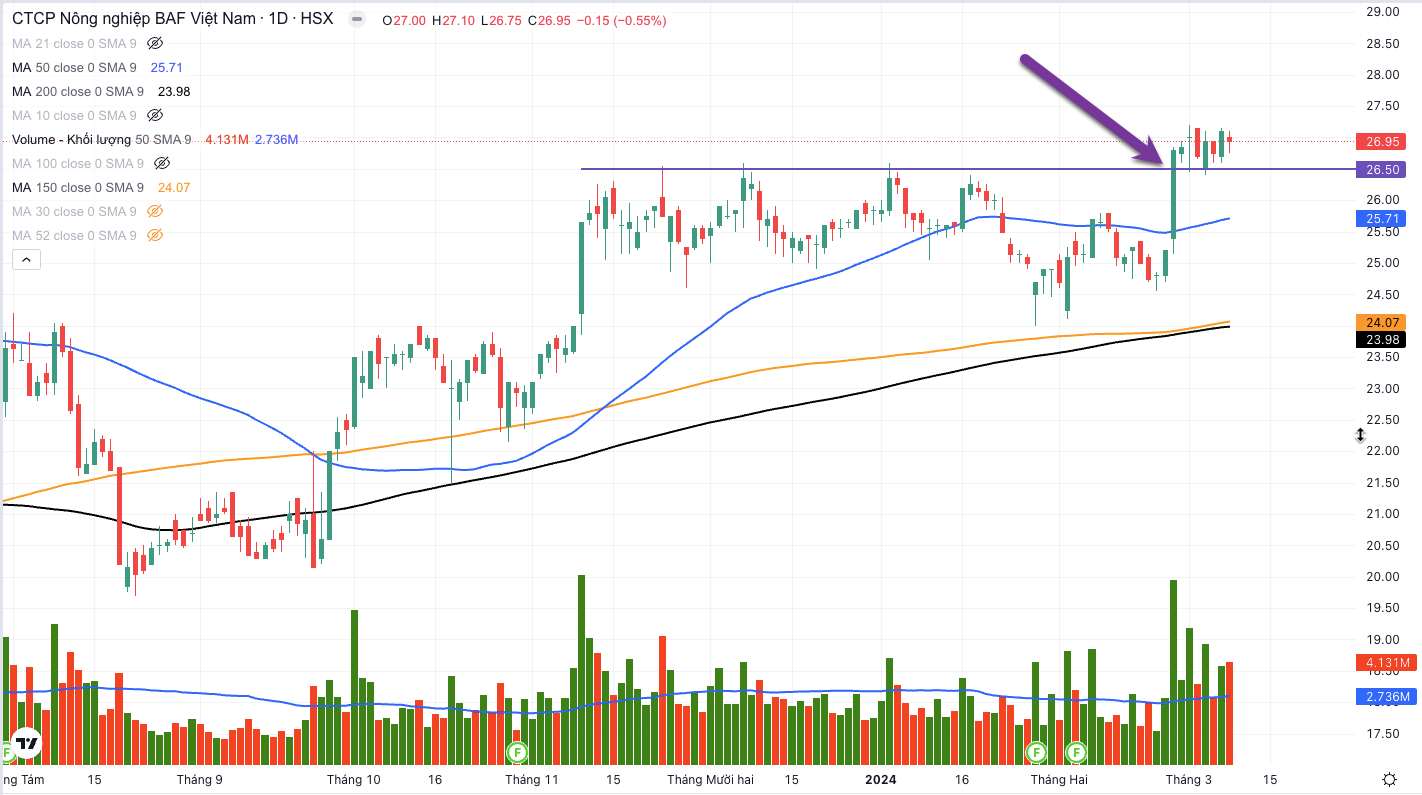Select the grayed MA 100 close label
The height and width of the screenshot is (795, 1422).
click(78, 163)
